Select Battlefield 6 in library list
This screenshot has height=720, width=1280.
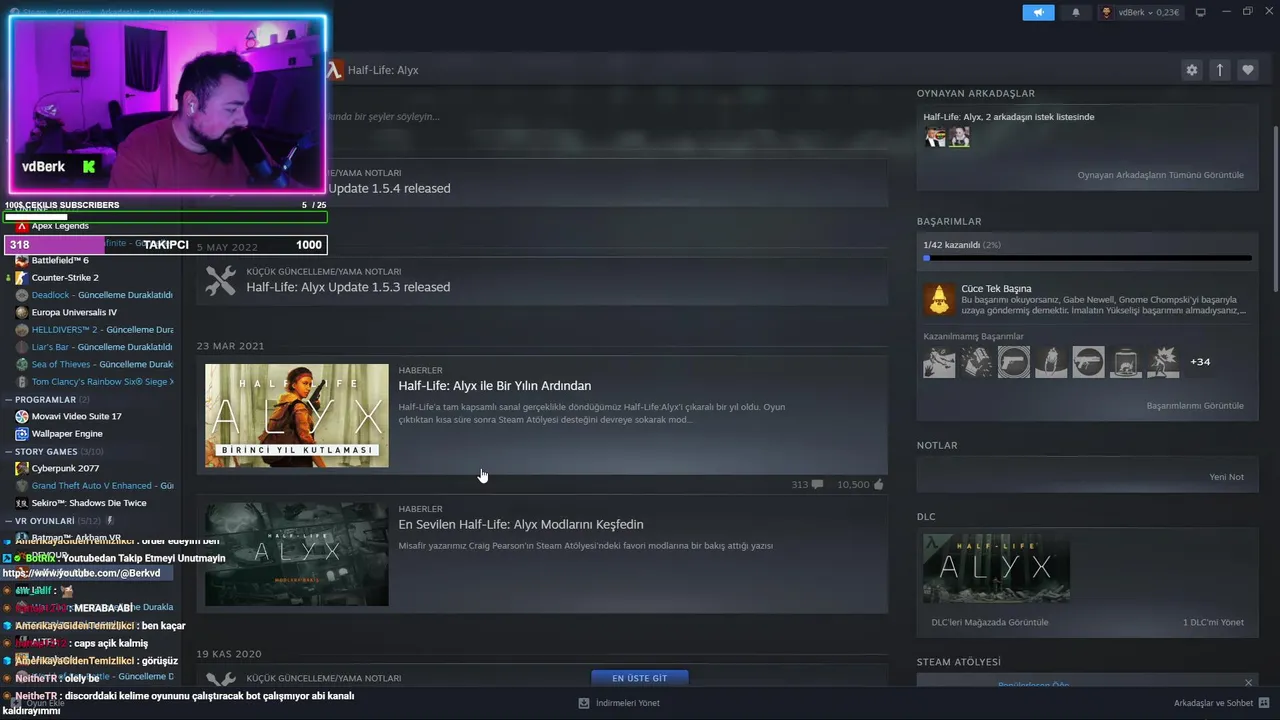[60, 260]
